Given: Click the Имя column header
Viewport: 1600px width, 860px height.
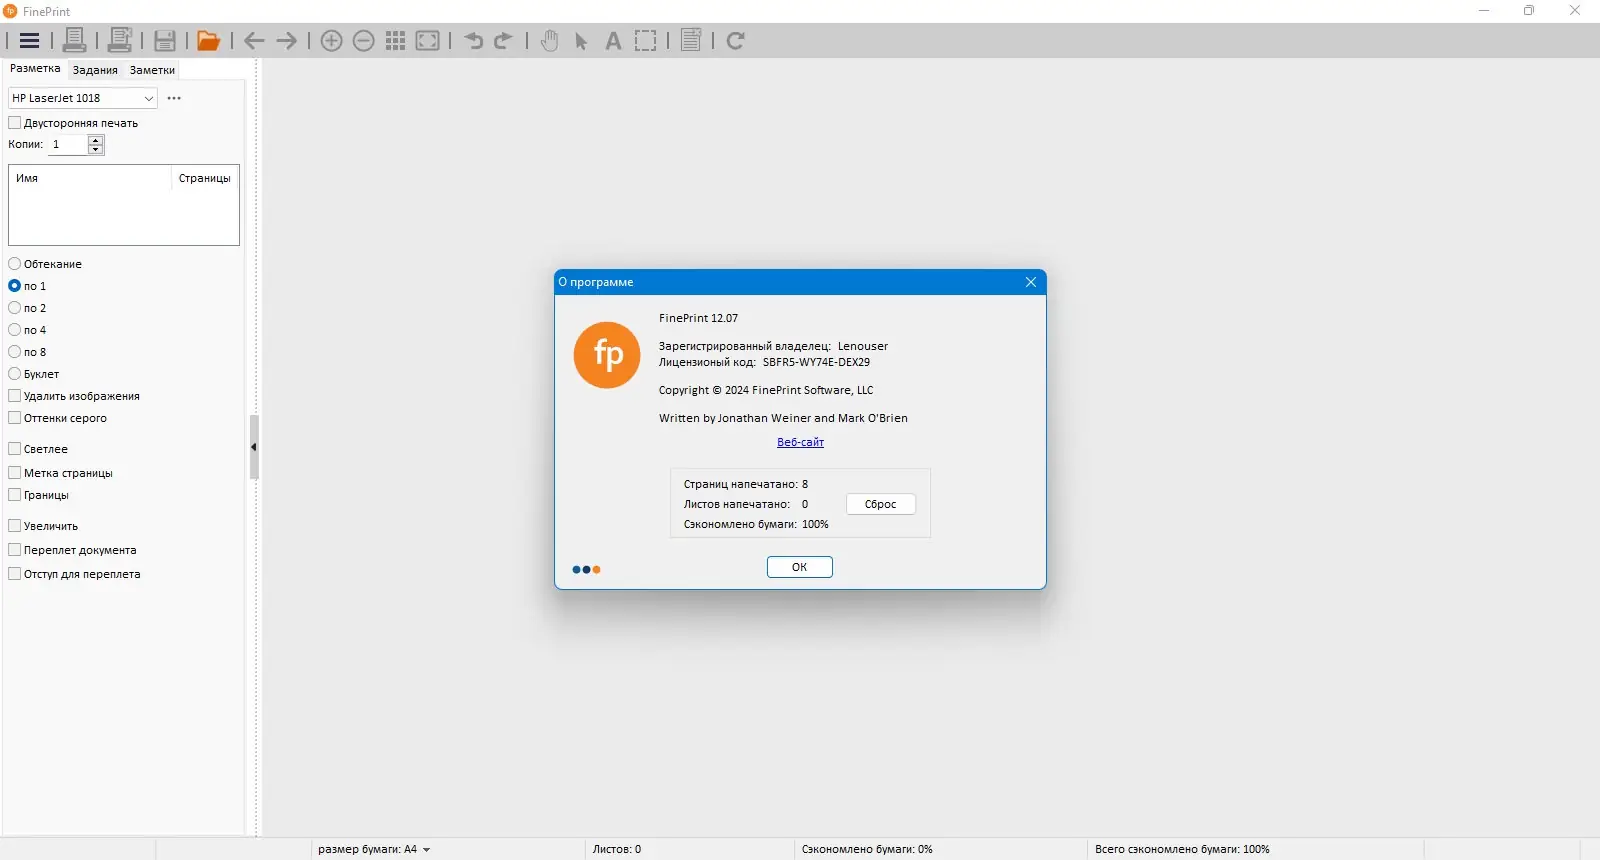Looking at the screenshot, I should pyautogui.click(x=90, y=178).
